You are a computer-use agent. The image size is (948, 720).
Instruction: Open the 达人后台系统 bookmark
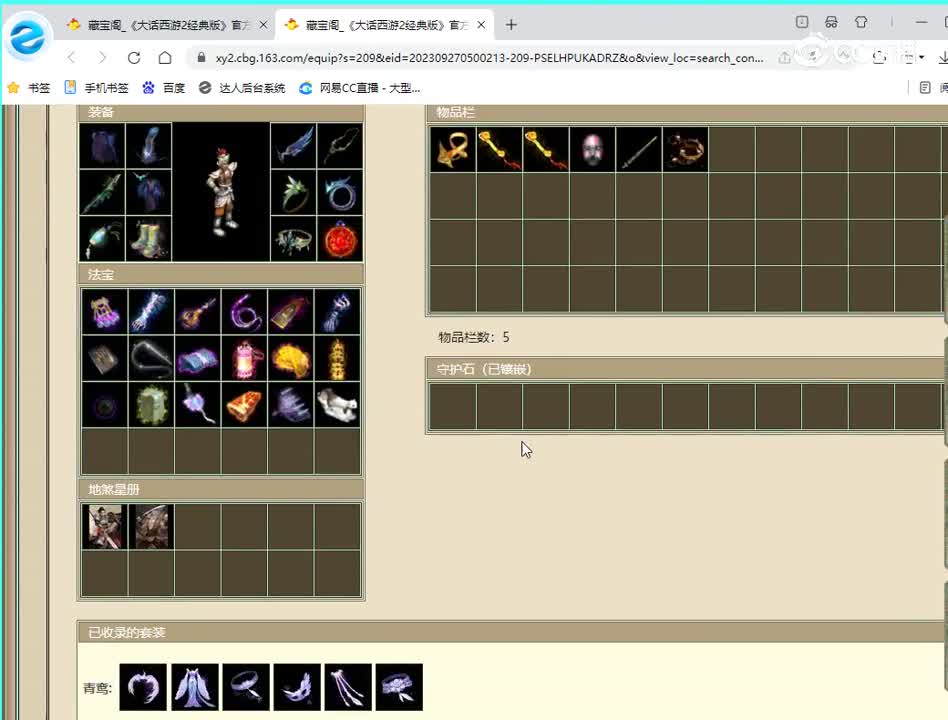pyautogui.click(x=242, y=88)
